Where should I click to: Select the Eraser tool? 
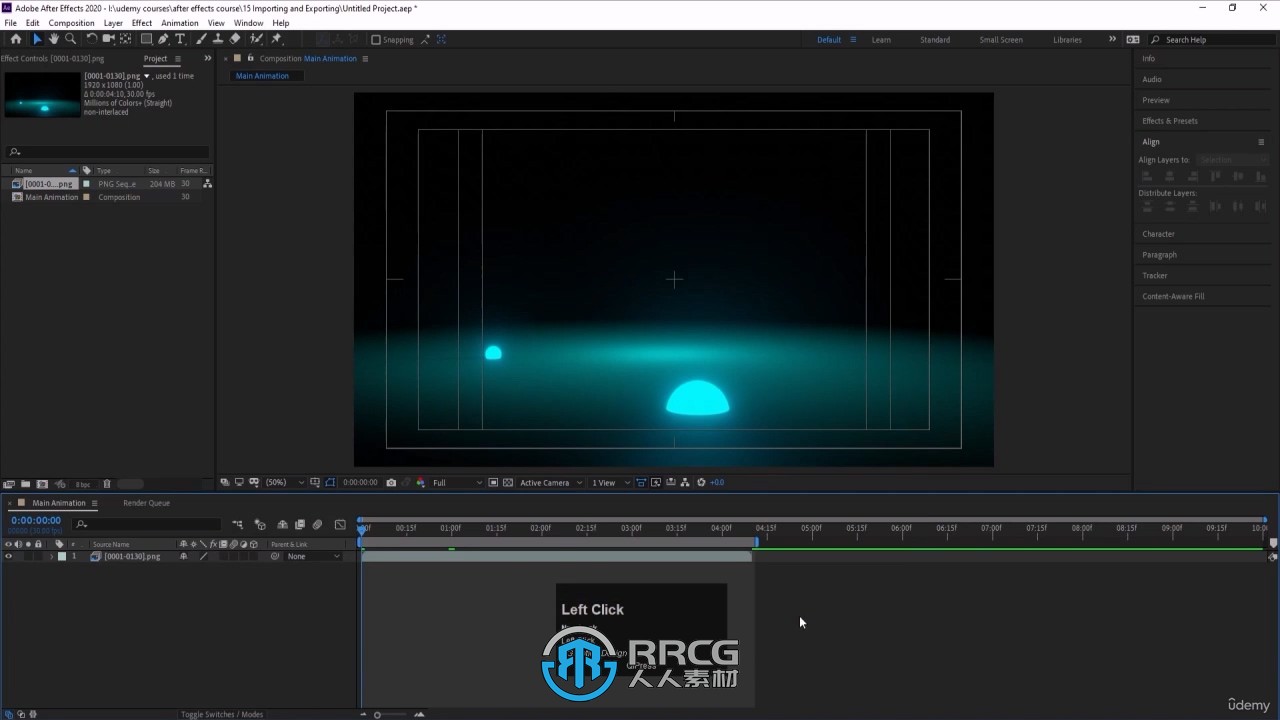(x=235, y=39)
